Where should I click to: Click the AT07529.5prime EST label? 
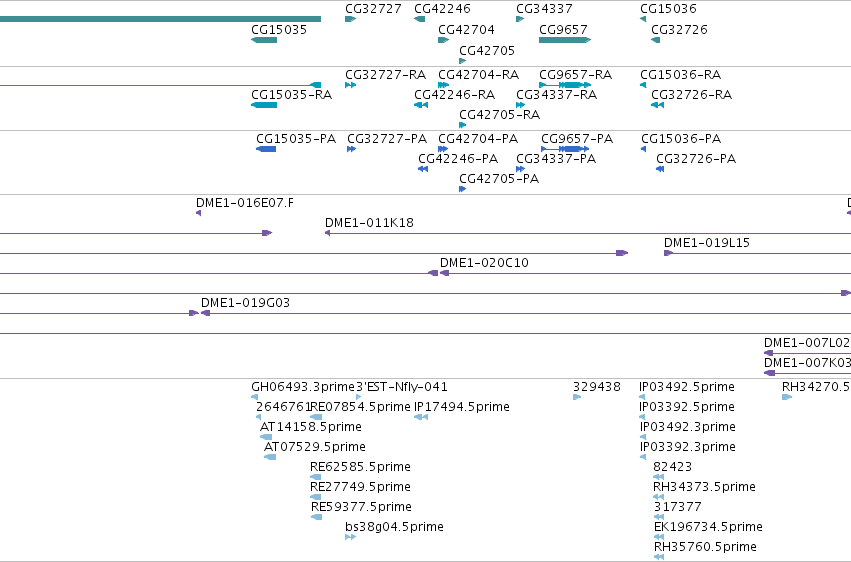[315, 447]
